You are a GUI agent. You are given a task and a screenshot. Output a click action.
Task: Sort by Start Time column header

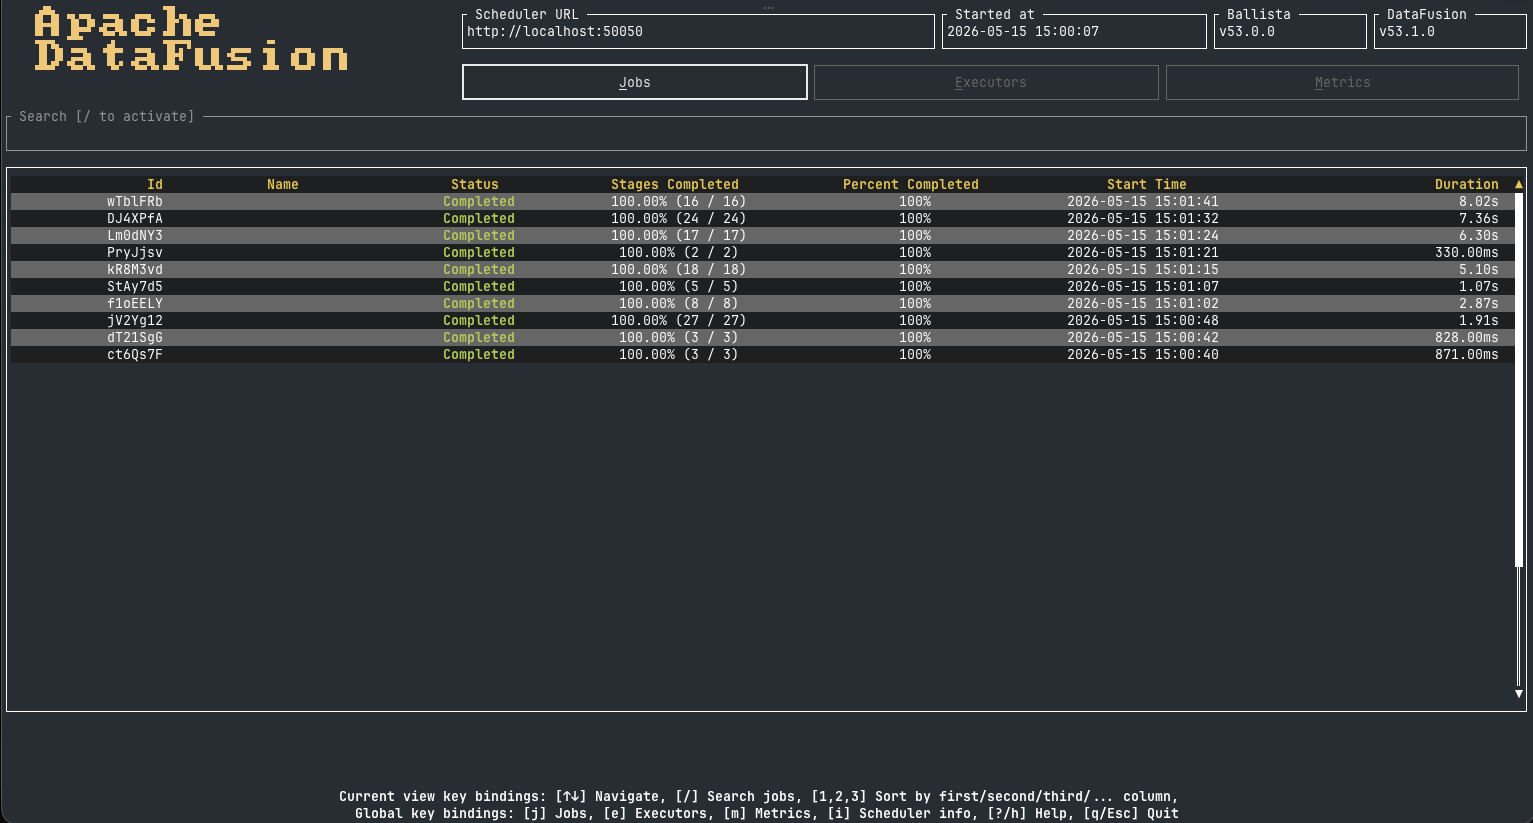coord(1147,184)
